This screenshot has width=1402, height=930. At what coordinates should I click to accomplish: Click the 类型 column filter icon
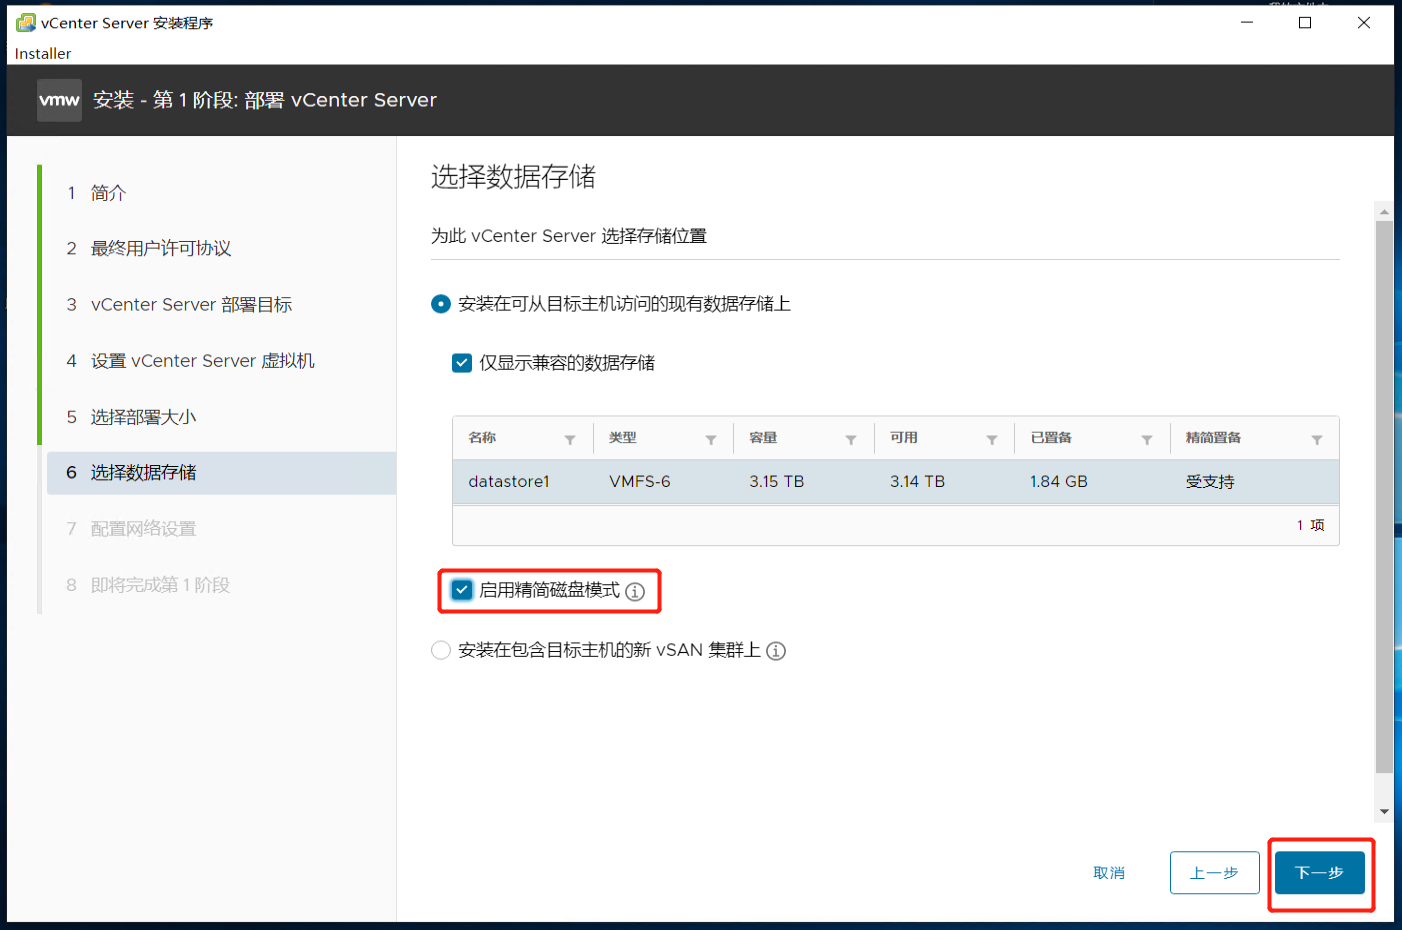point(711,438)
